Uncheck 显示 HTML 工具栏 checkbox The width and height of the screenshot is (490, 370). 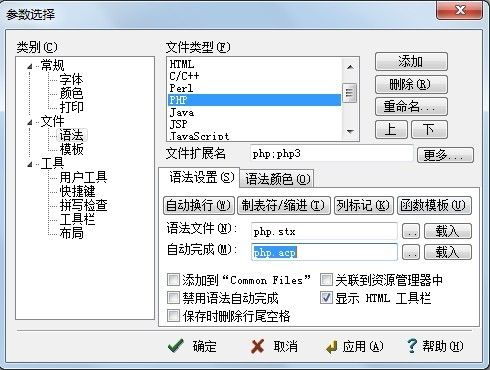326,298
